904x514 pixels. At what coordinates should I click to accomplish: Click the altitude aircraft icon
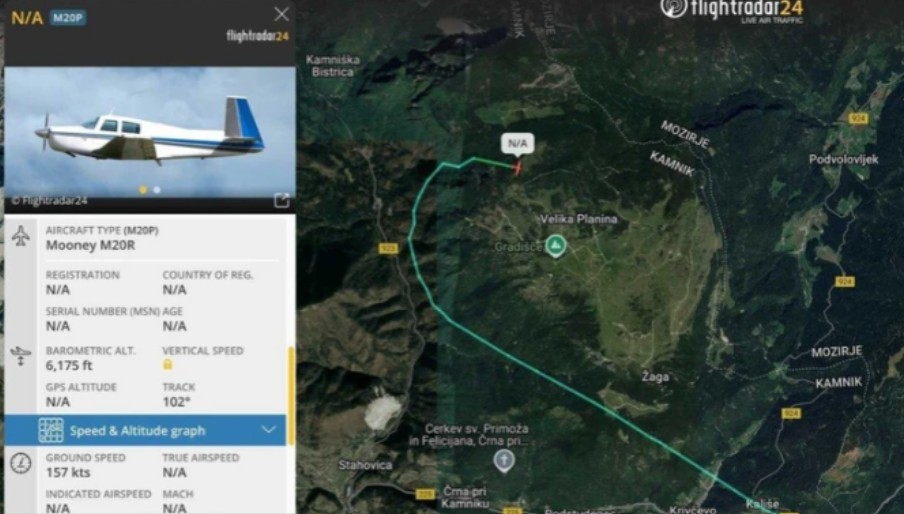[x=21, y=356]
